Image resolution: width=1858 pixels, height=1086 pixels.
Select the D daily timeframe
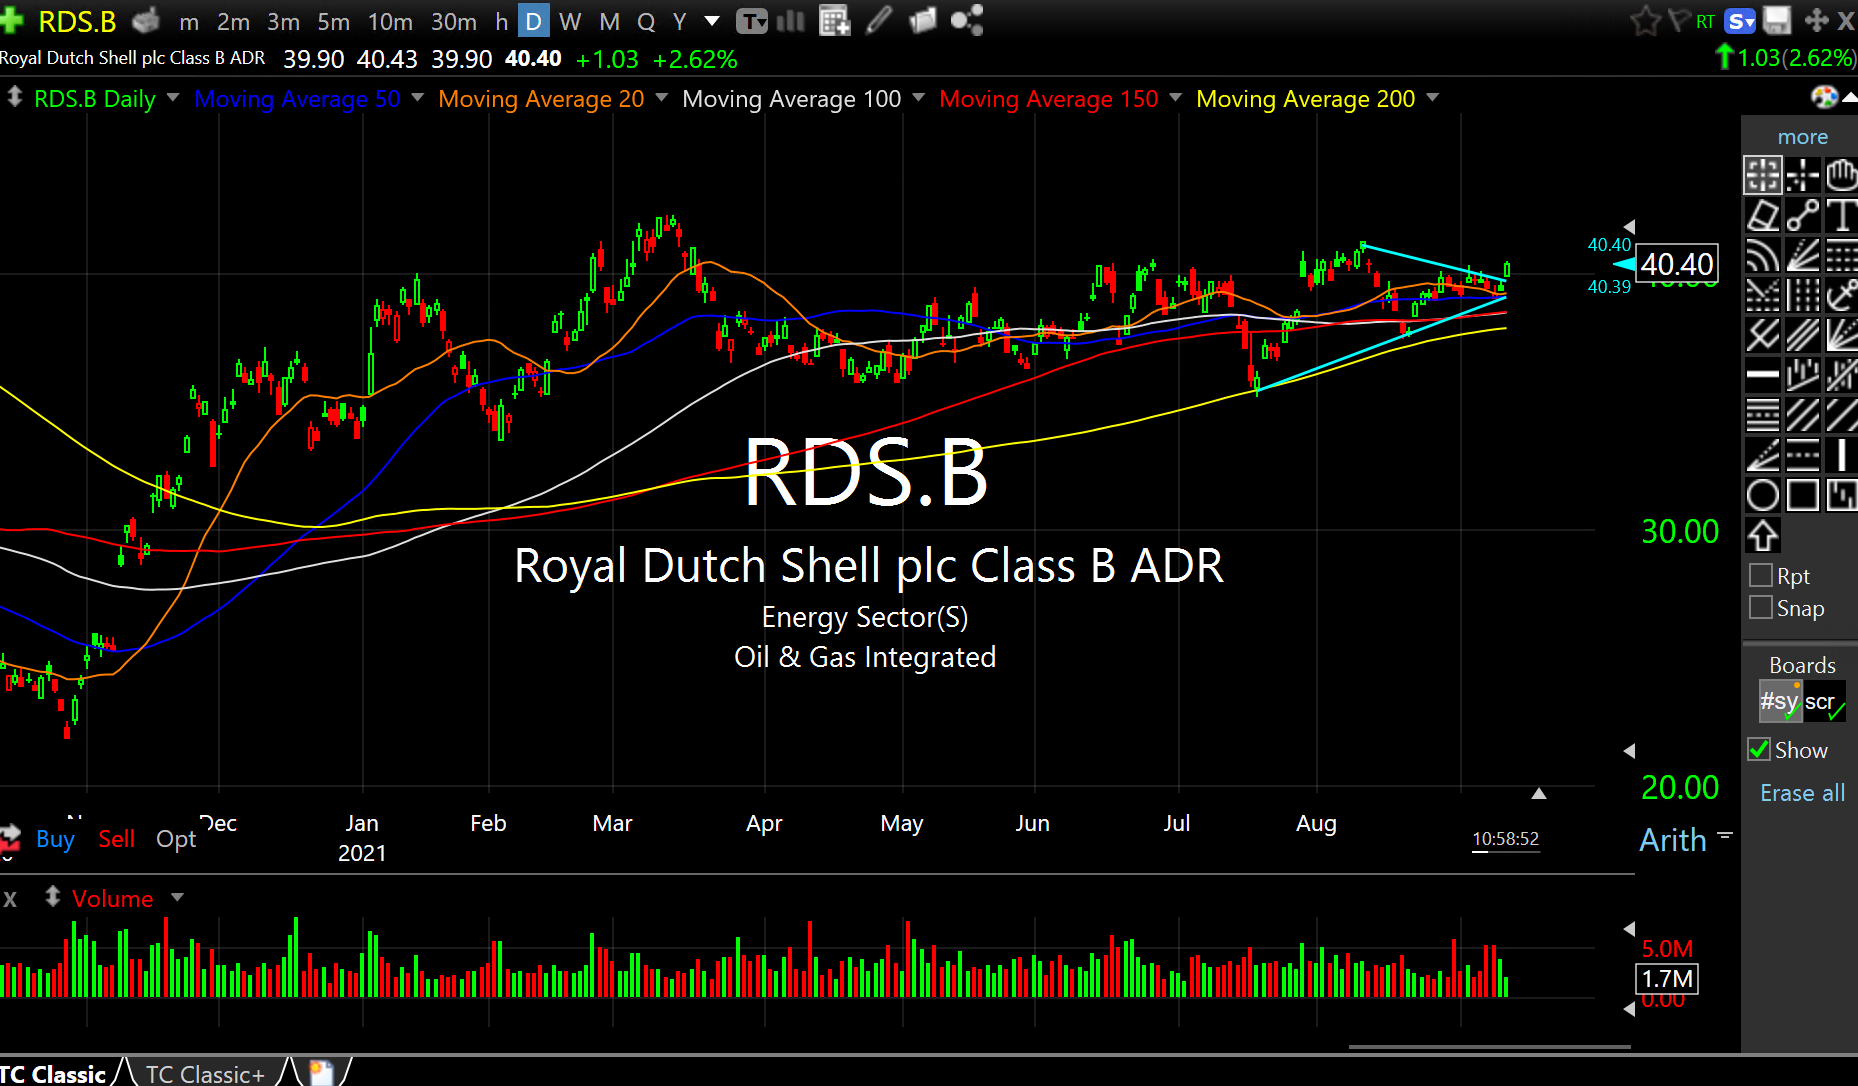tap(533, 22)
